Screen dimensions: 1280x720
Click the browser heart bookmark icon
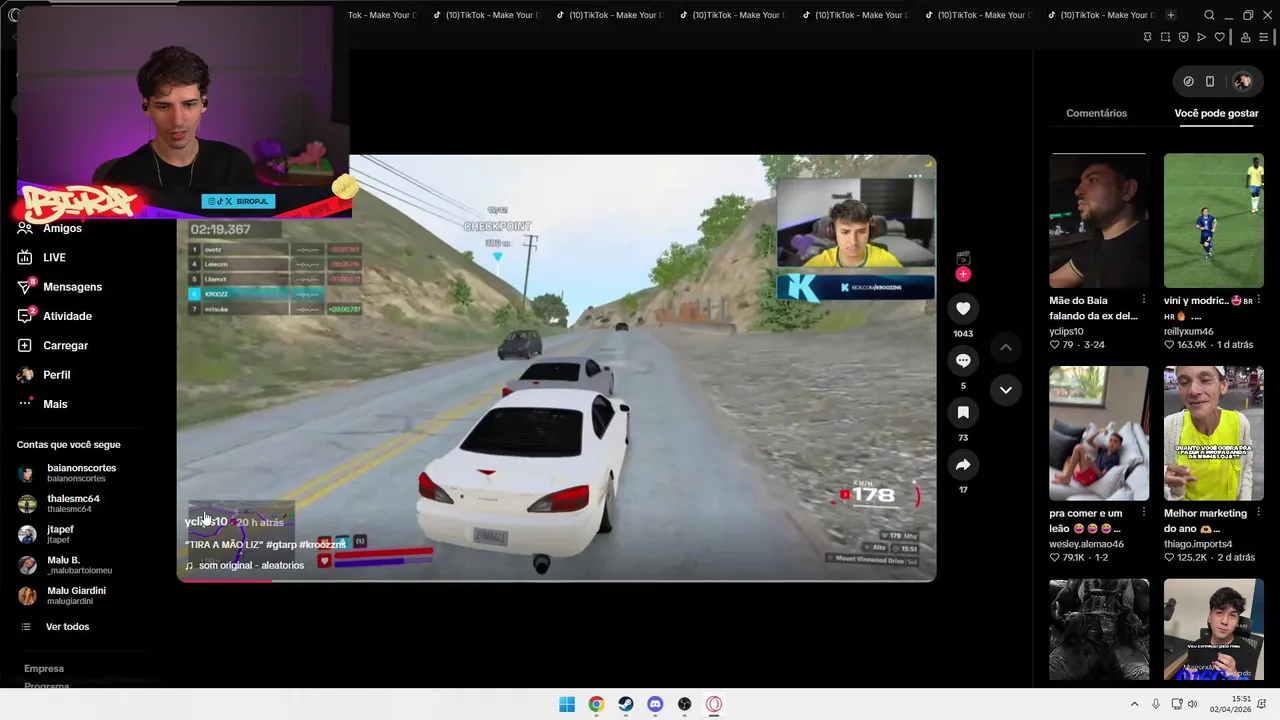(x=1219, y=37)
